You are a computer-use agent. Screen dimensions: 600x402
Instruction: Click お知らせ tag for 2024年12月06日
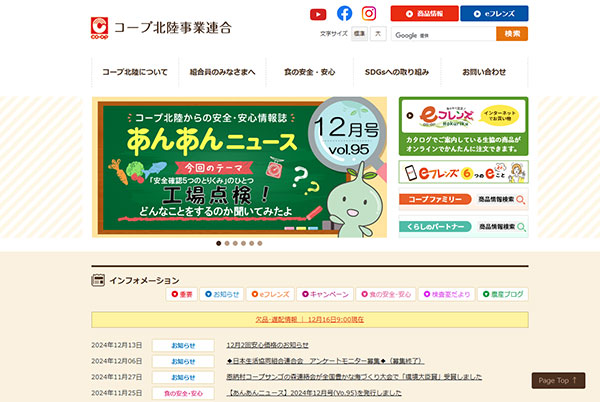click(183, 361)
